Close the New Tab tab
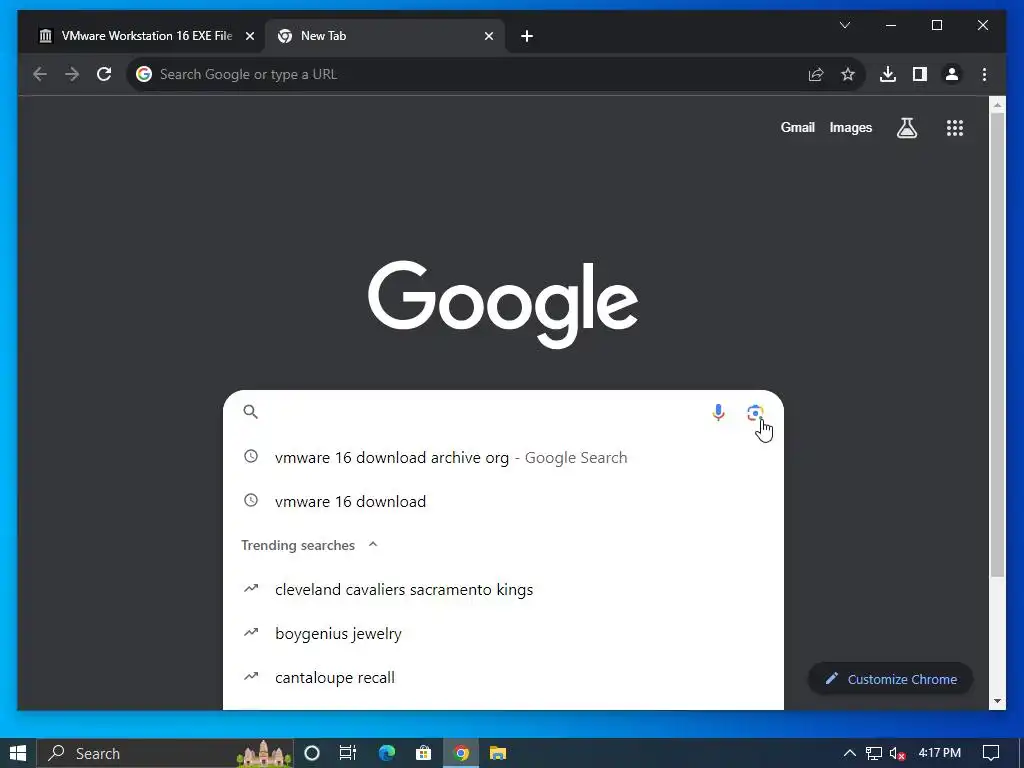 tap(488, 36)
